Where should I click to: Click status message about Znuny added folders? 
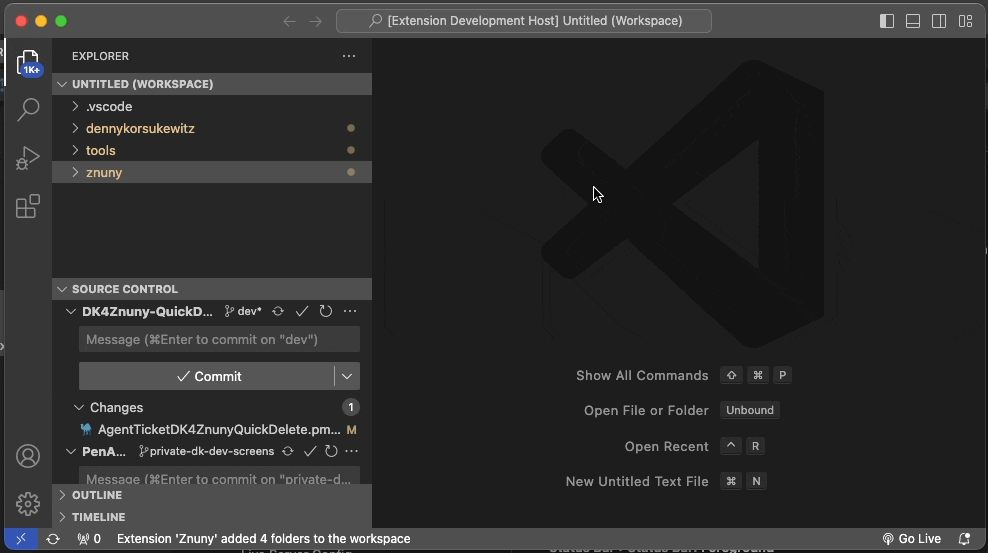point(263,539)
